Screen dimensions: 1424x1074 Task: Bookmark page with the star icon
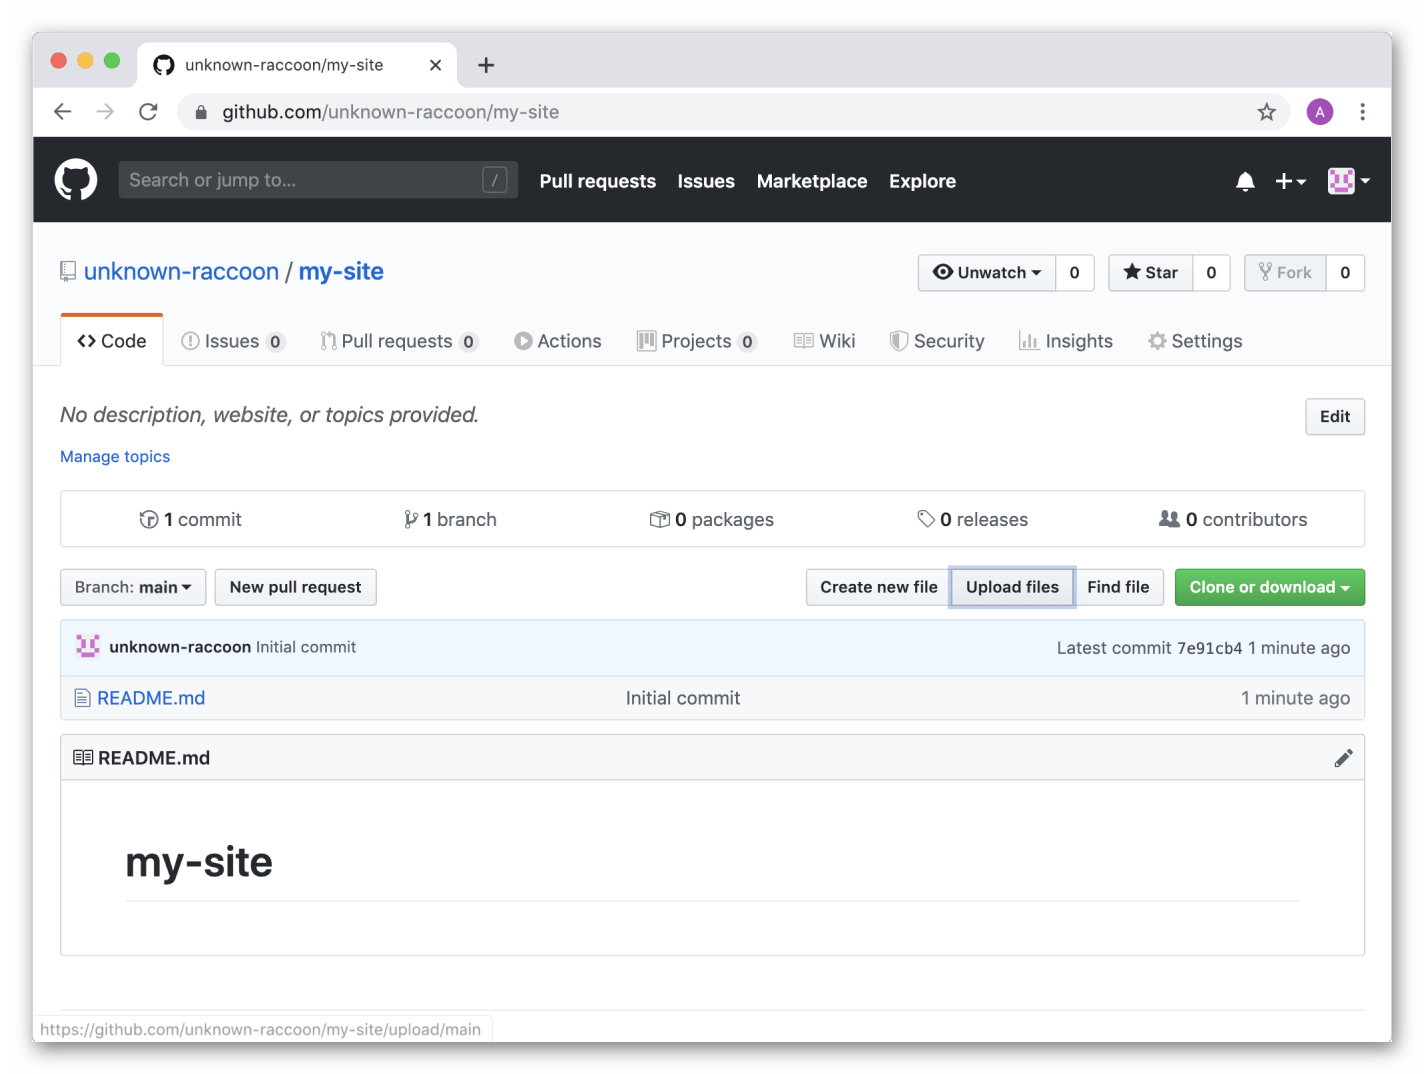click(x=1267, y=112)
